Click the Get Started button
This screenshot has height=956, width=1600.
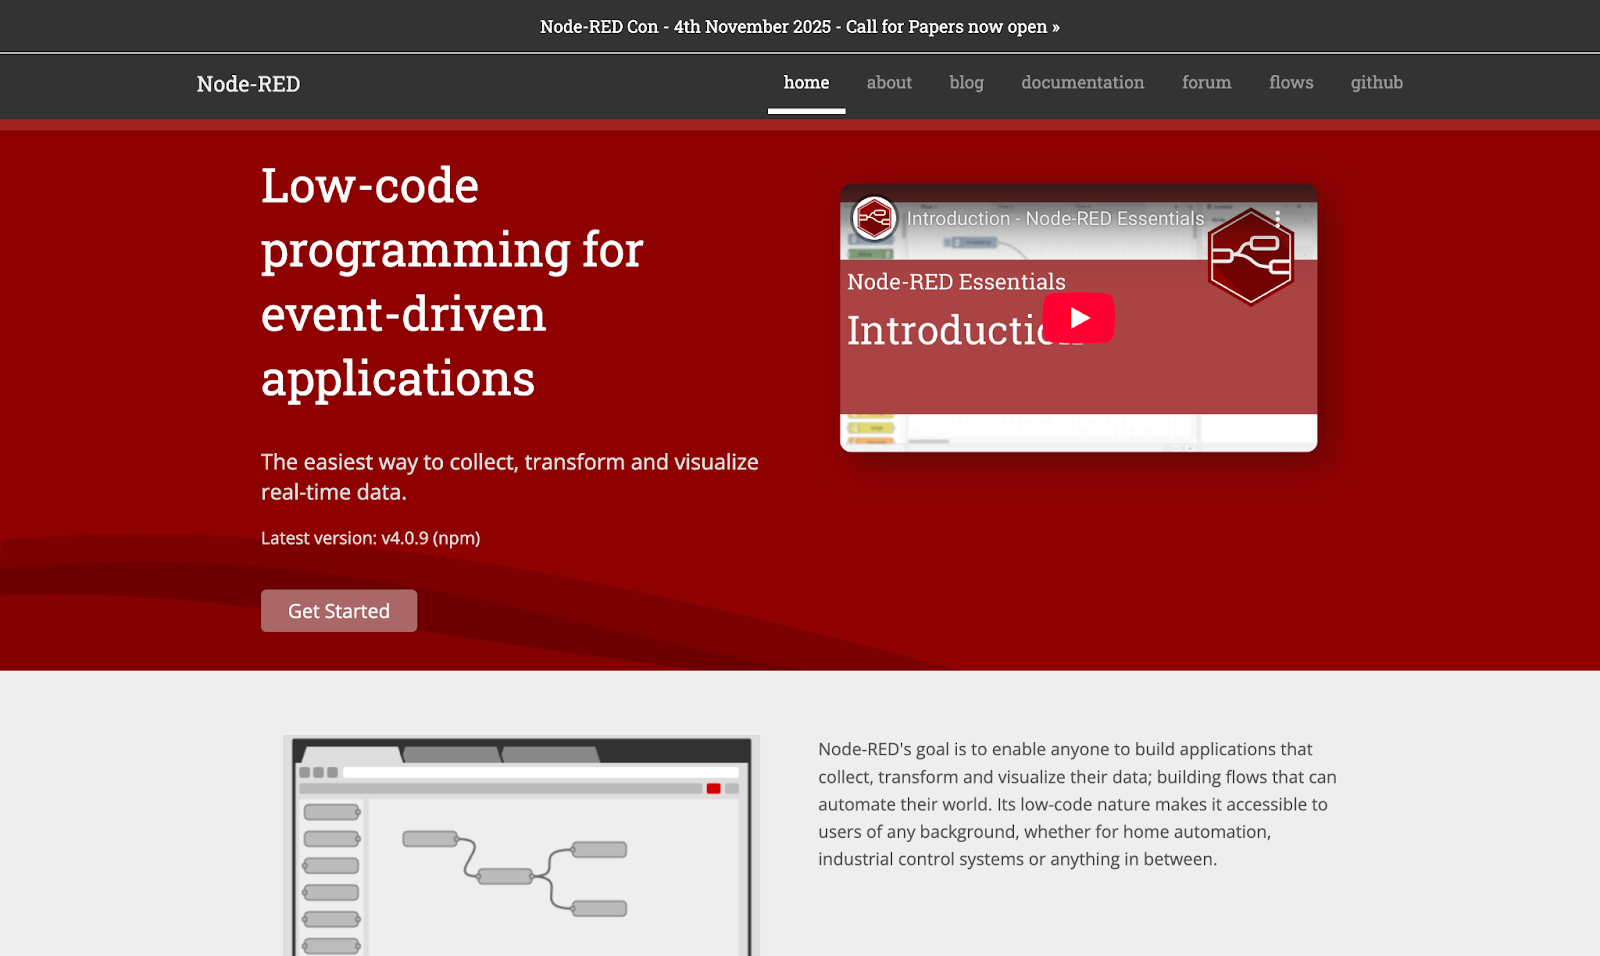pyautogui.click(x=339, y=611)
